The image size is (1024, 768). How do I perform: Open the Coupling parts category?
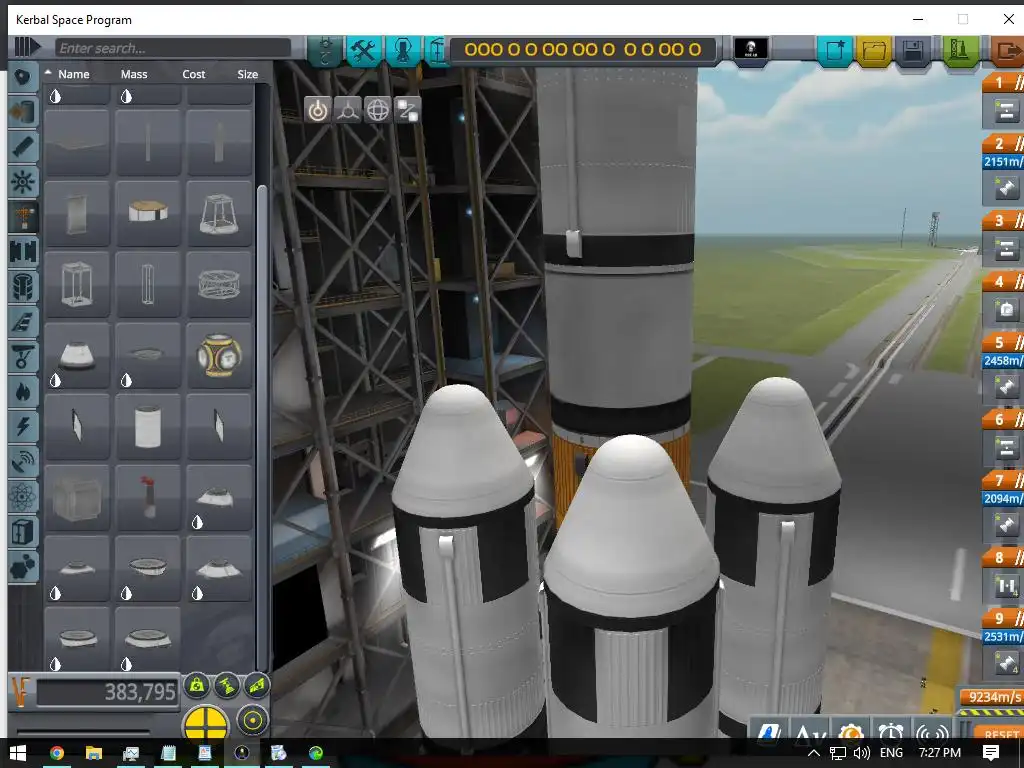click(24, 251)
